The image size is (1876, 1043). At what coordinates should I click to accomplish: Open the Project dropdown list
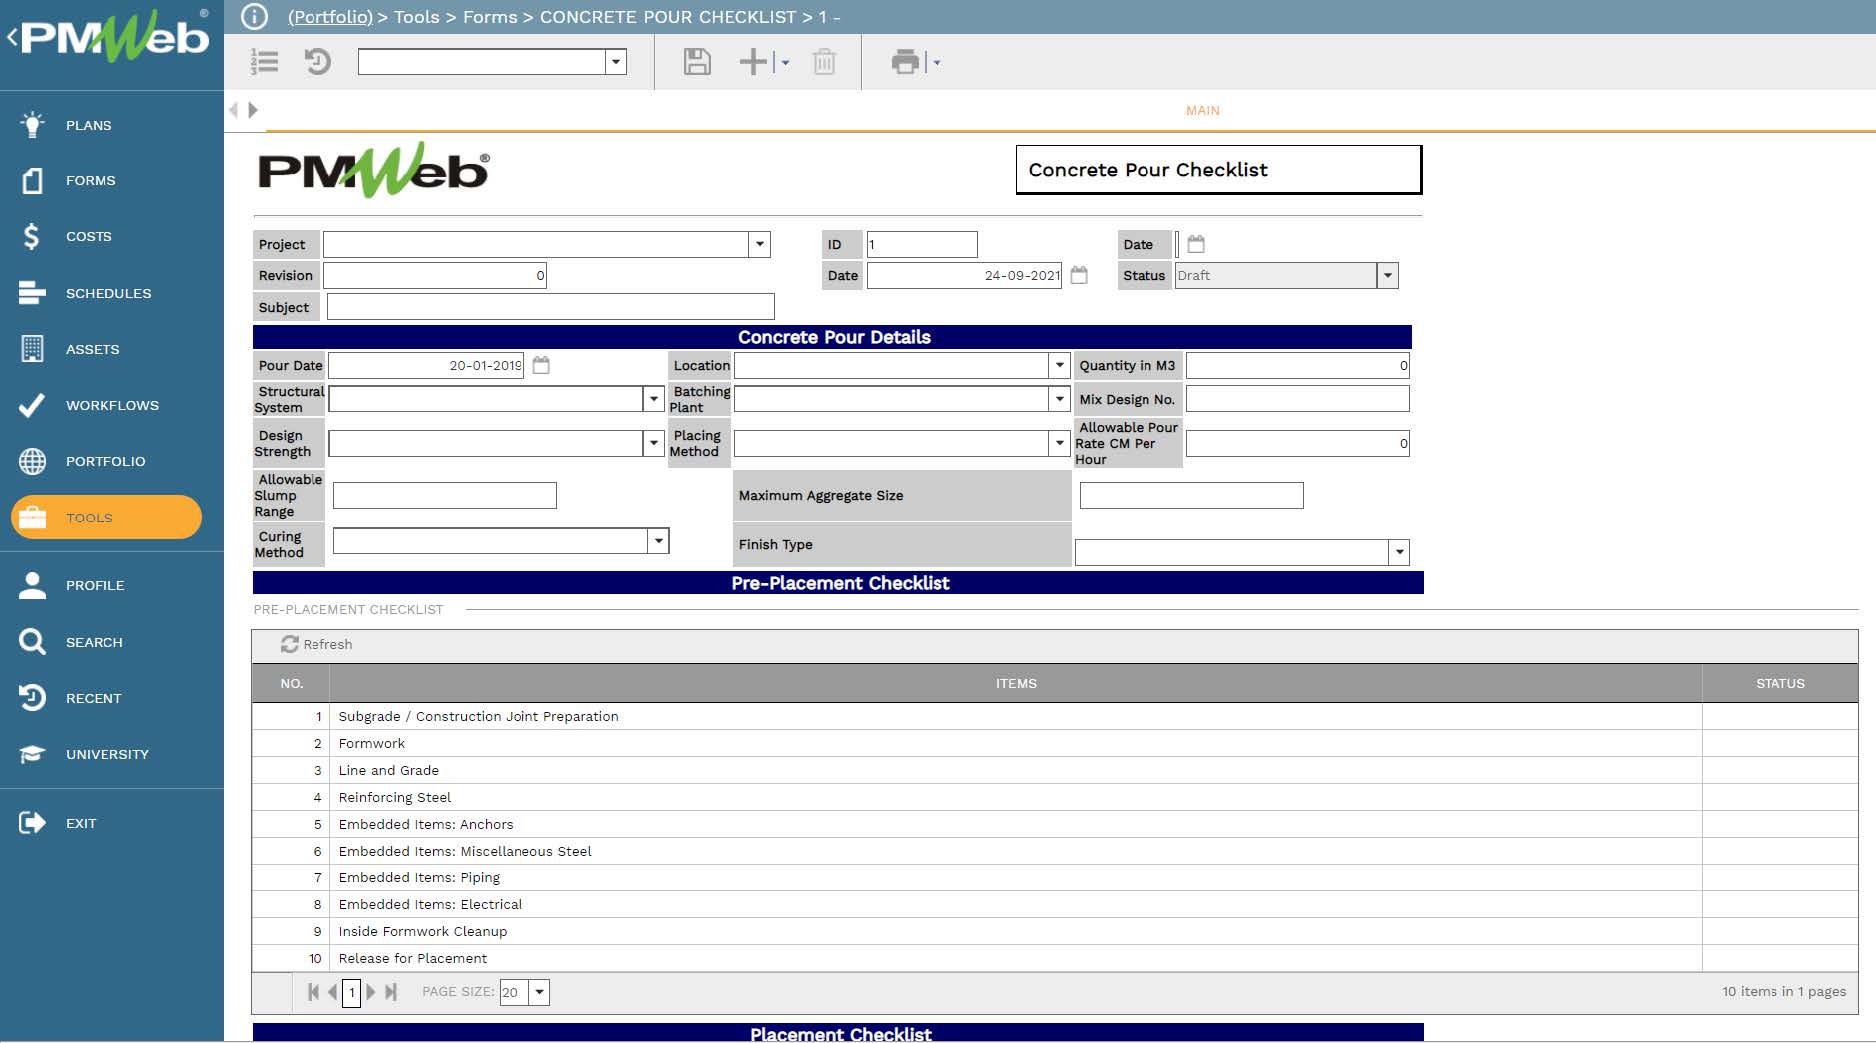click(x=759, y=244)
